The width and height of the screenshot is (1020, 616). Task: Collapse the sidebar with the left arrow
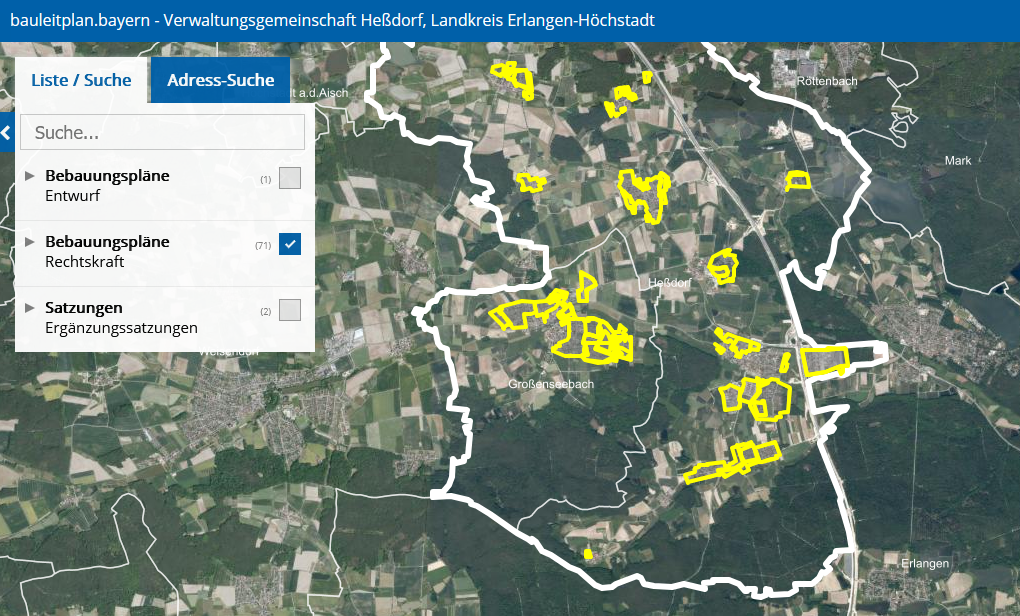pyautogui.click(x=6, y=132)
